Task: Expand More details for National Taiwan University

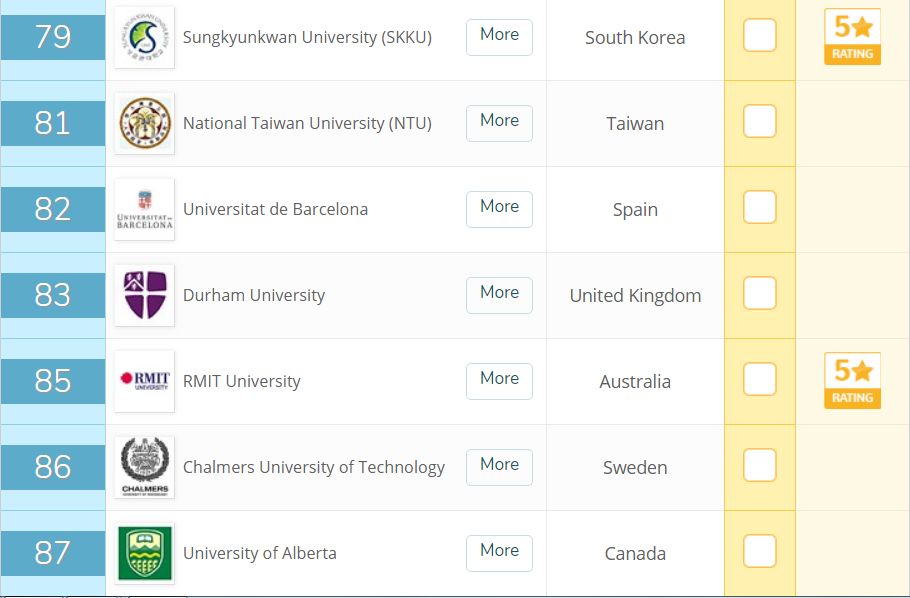Action: [499, 123]
